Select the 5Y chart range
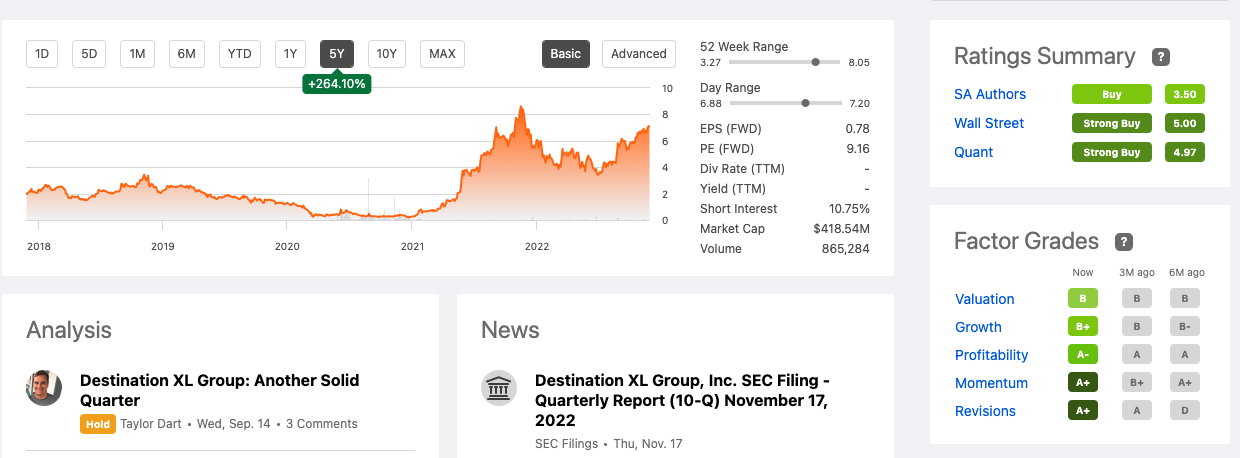 click(337, 54)
